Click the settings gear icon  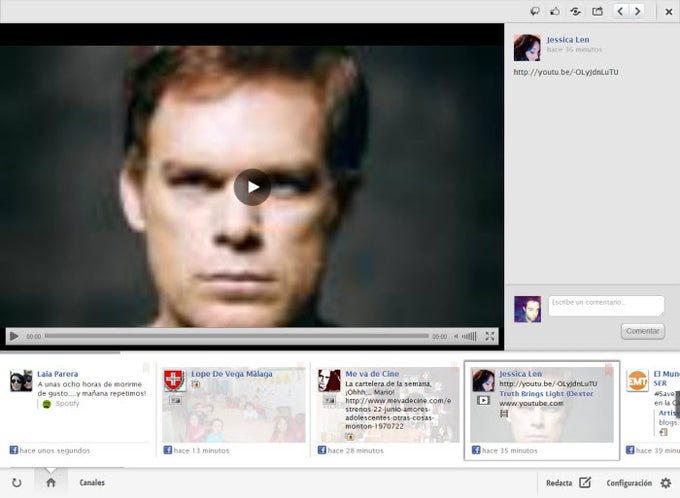666,483
